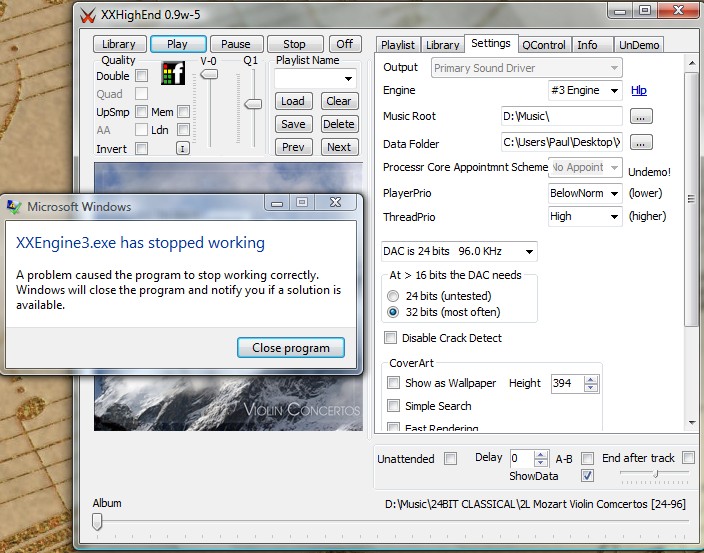Toggle the Ldn checkbox
The image size is (704, 553).
tap(183, 130)
